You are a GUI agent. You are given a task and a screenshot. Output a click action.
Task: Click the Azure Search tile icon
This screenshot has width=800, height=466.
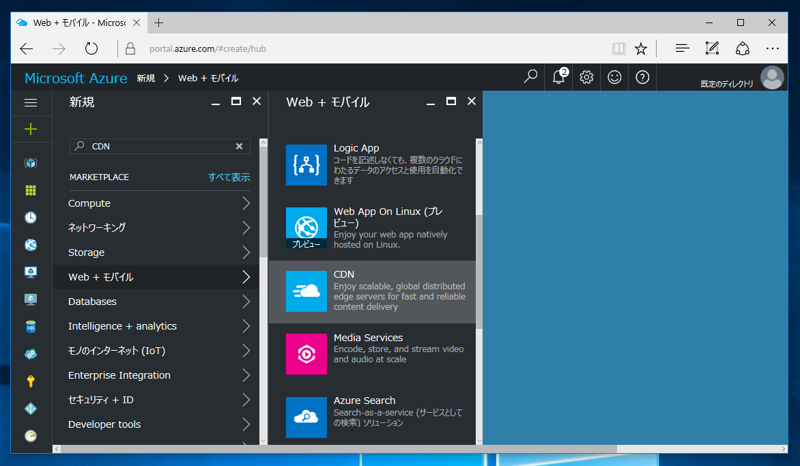[306, 417]
